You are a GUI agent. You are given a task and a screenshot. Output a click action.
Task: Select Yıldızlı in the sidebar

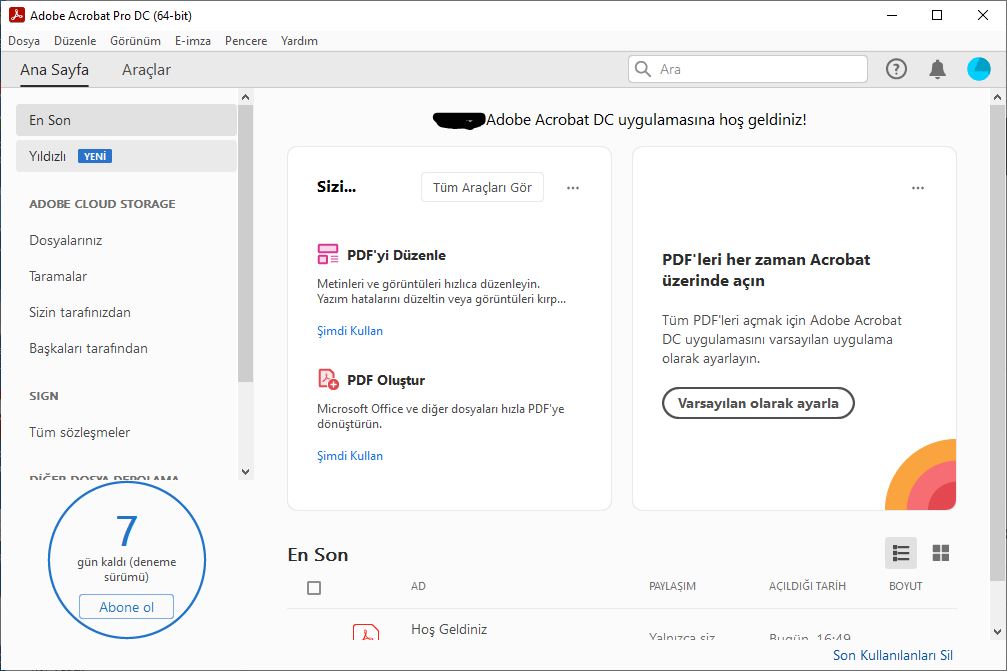(127, 156)
